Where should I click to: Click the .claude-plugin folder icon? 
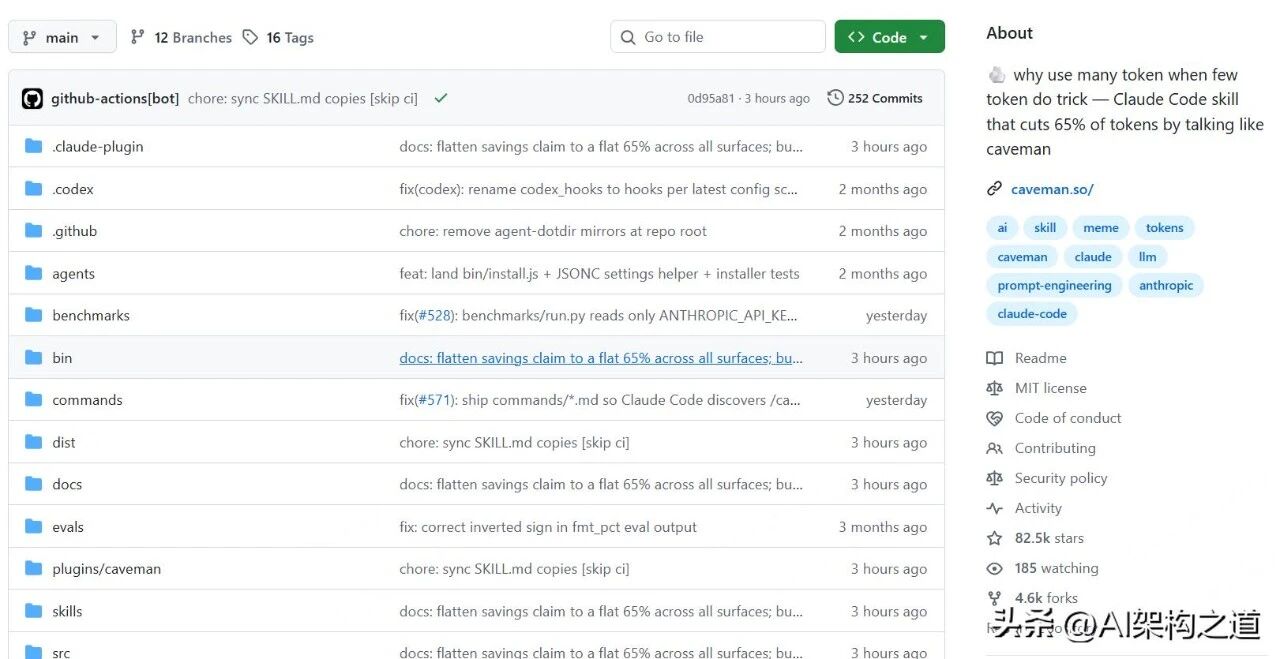click(34, 146)
